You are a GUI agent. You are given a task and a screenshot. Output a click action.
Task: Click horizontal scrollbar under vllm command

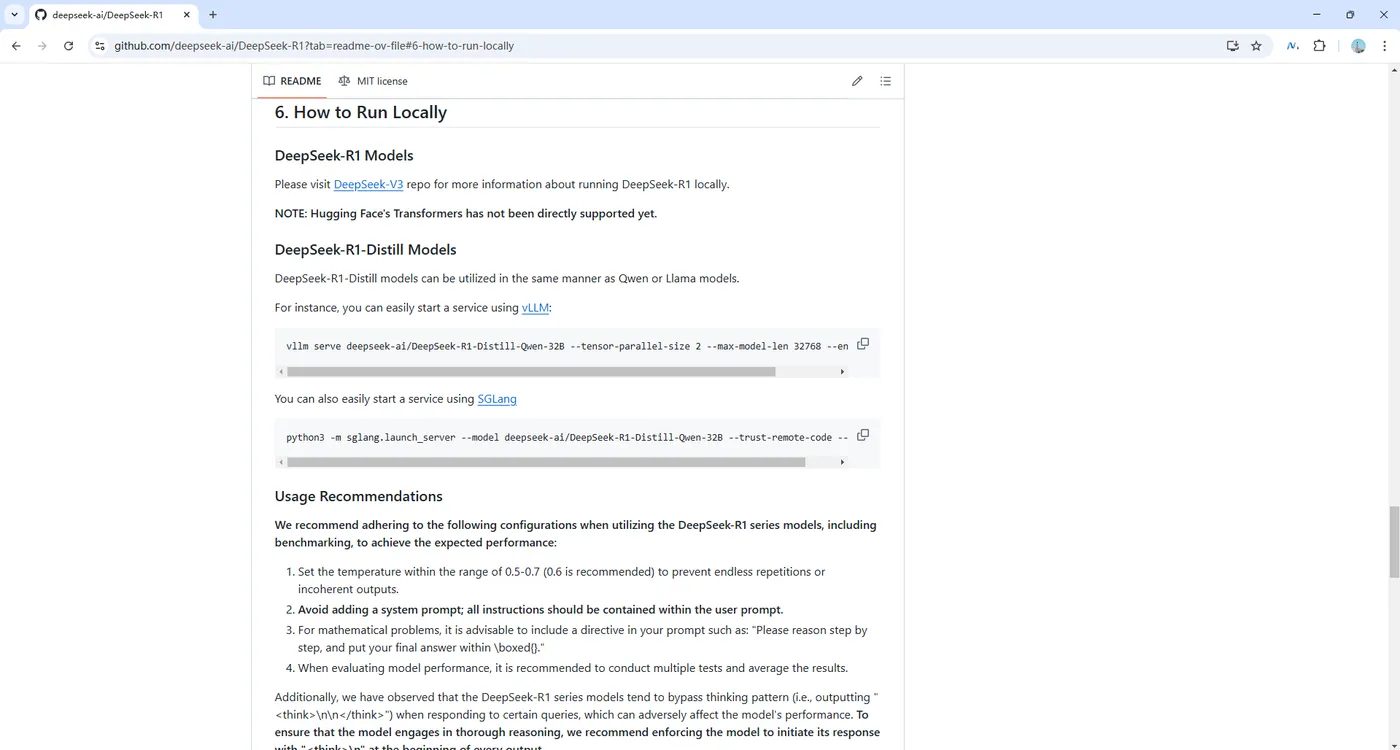pos(531,372)
